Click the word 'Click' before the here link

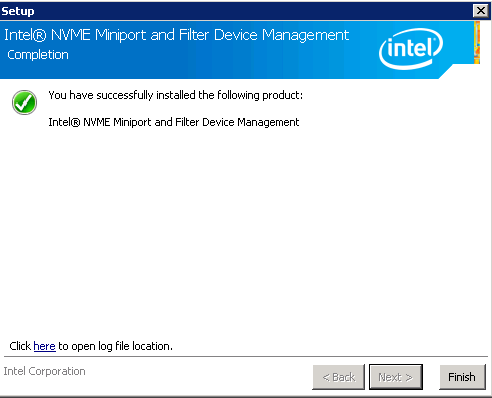20,346
